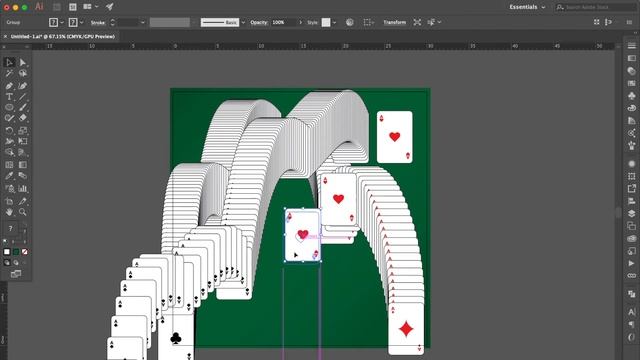Select the Rotate tool

[x=9, y=131]
